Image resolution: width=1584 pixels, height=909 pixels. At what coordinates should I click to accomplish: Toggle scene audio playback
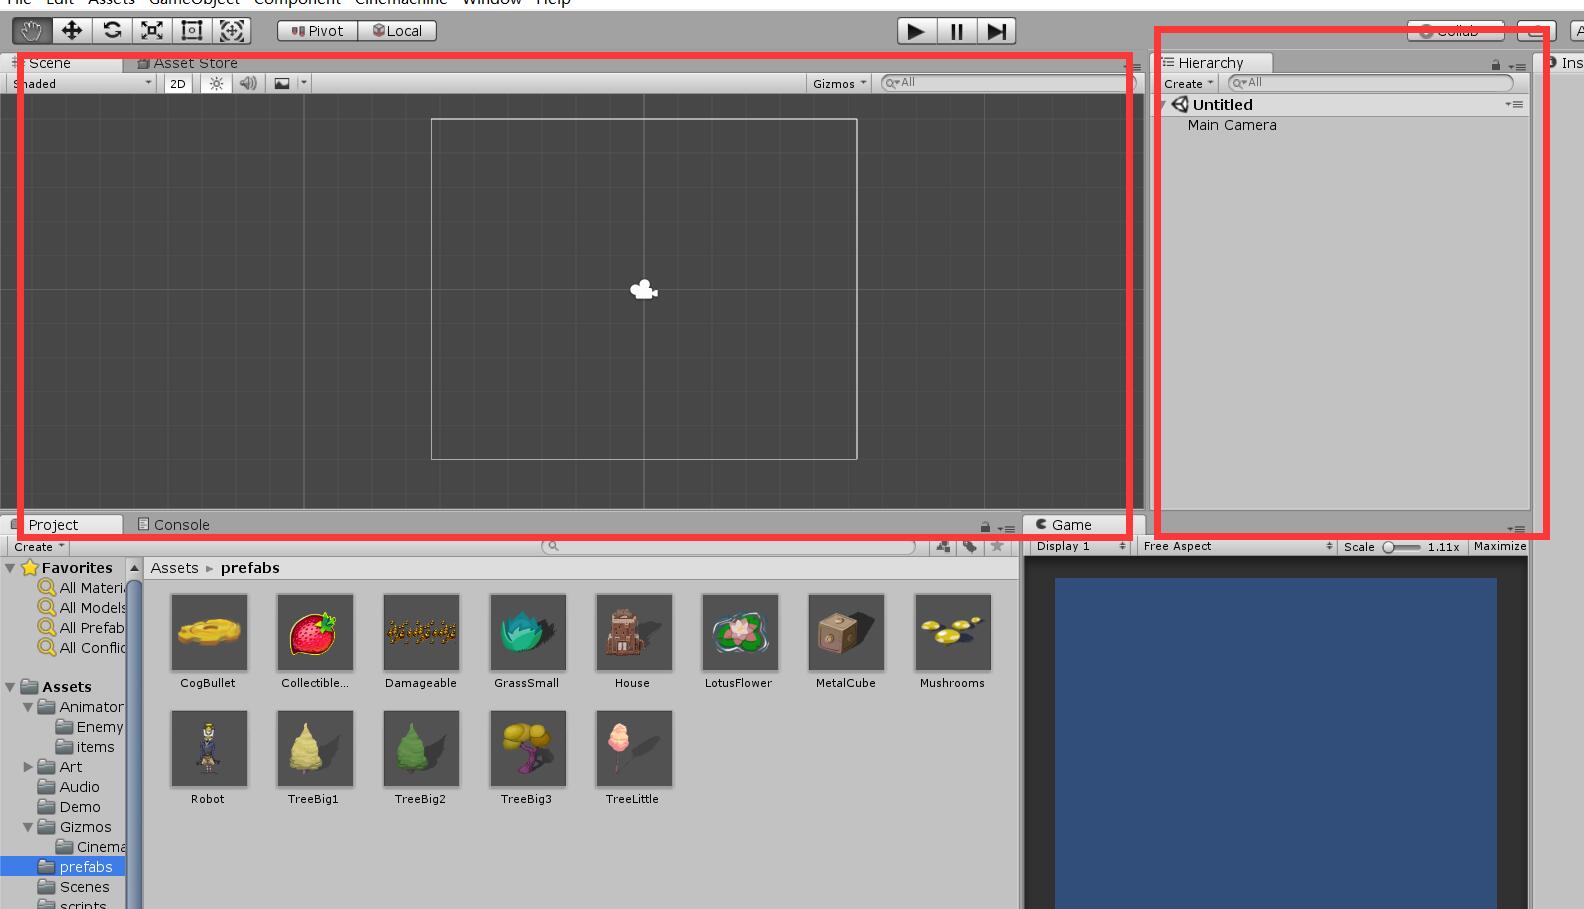point(248,84)
